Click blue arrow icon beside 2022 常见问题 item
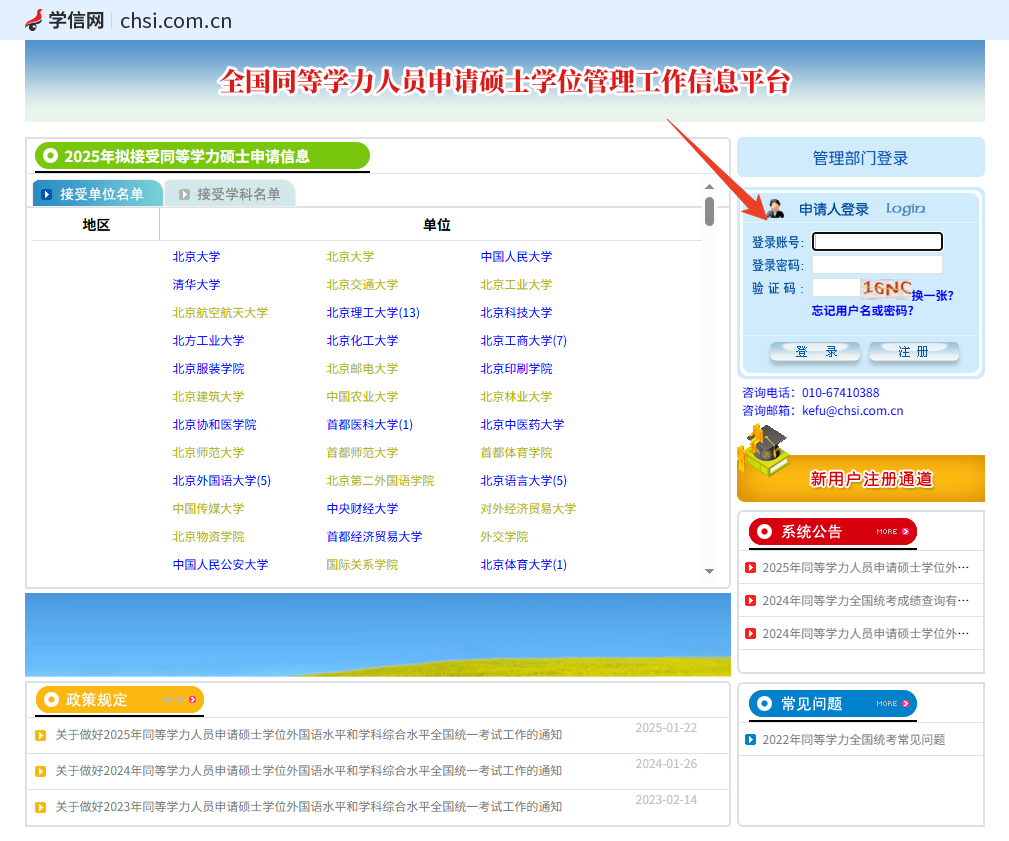The width and height of the screenshot is (1009, 841). 750,740
